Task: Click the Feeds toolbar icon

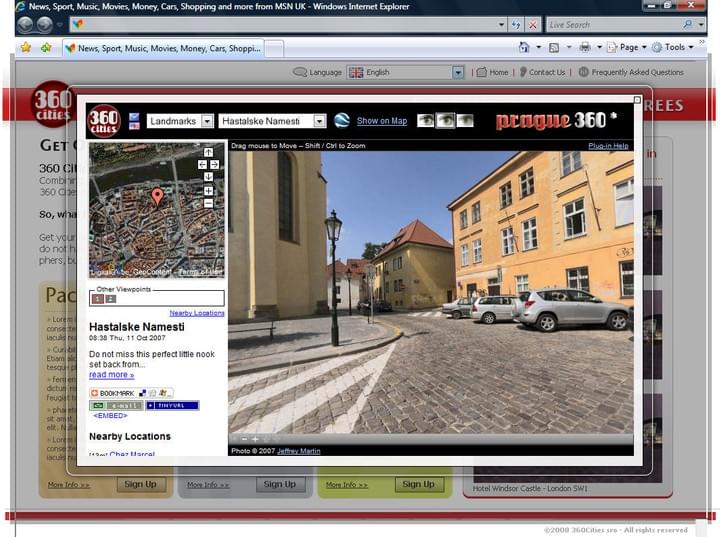Action: (x=554, y=47)
